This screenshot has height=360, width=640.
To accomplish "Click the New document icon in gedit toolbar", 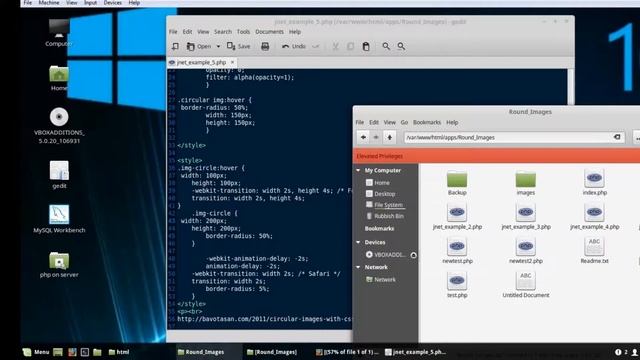I will coord(175,46).
